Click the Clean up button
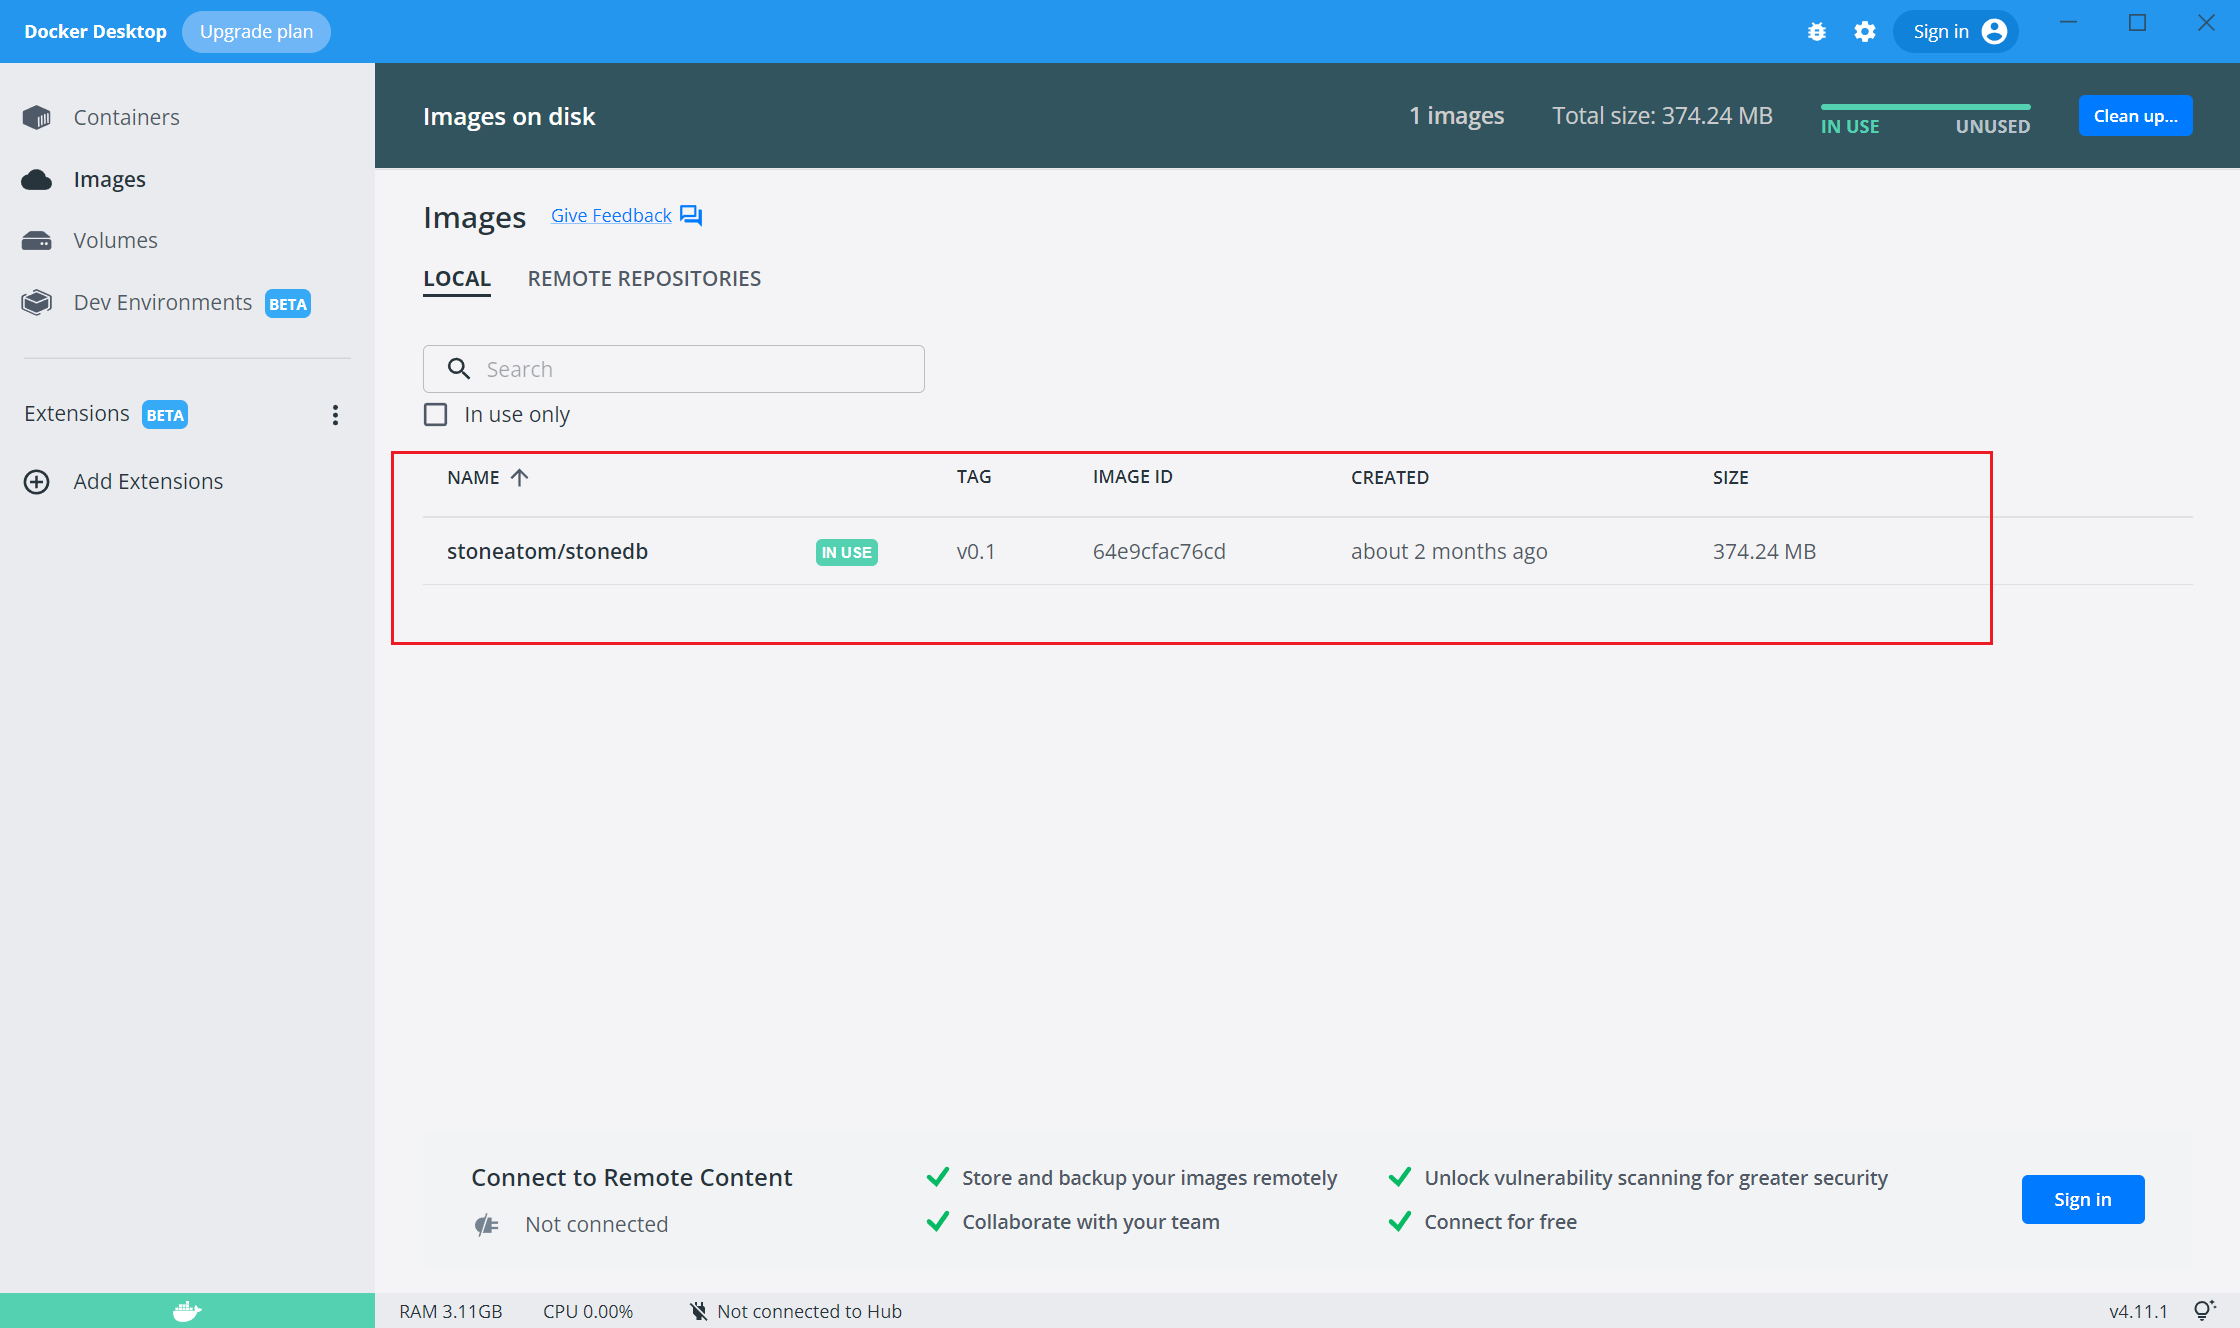The width and height of the screenshot is (2240, 1328). tap(2135, 115)
